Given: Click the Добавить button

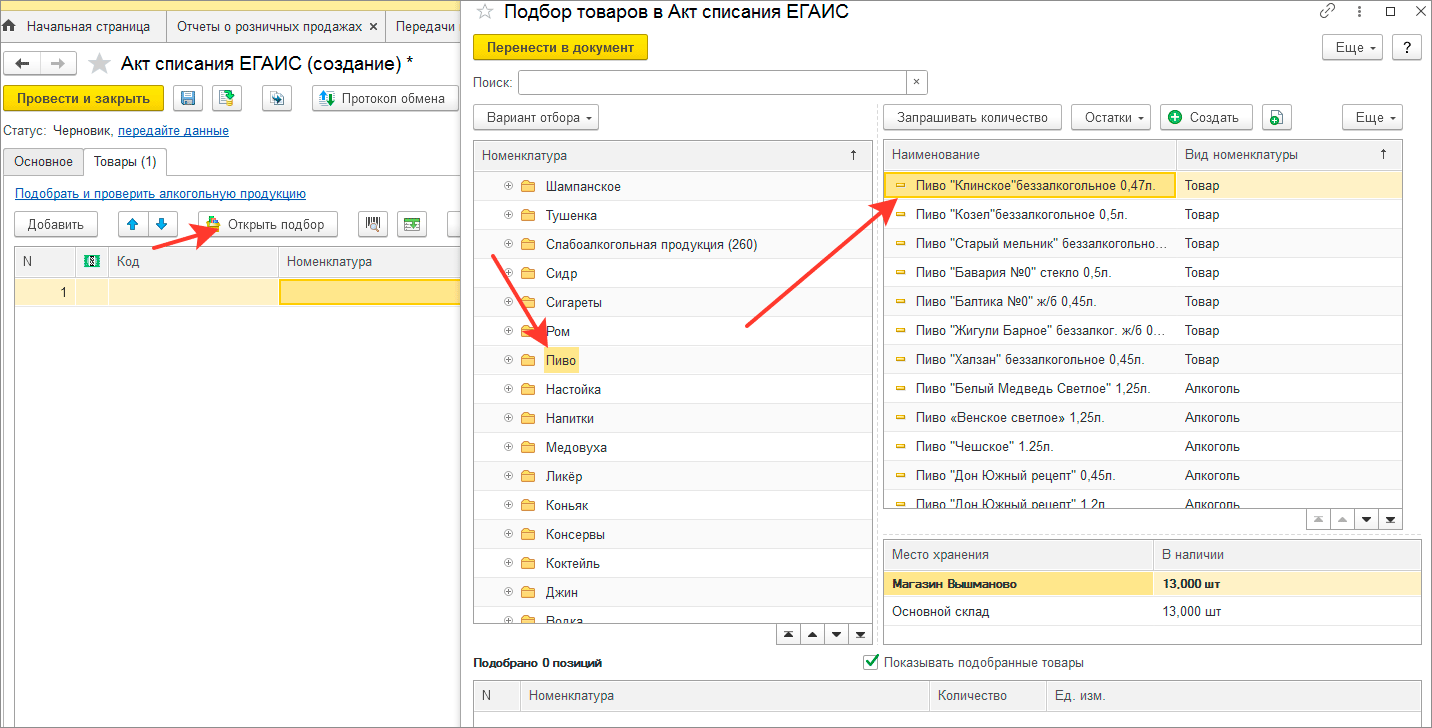Looking at the screenshot, I should point(56,224).
